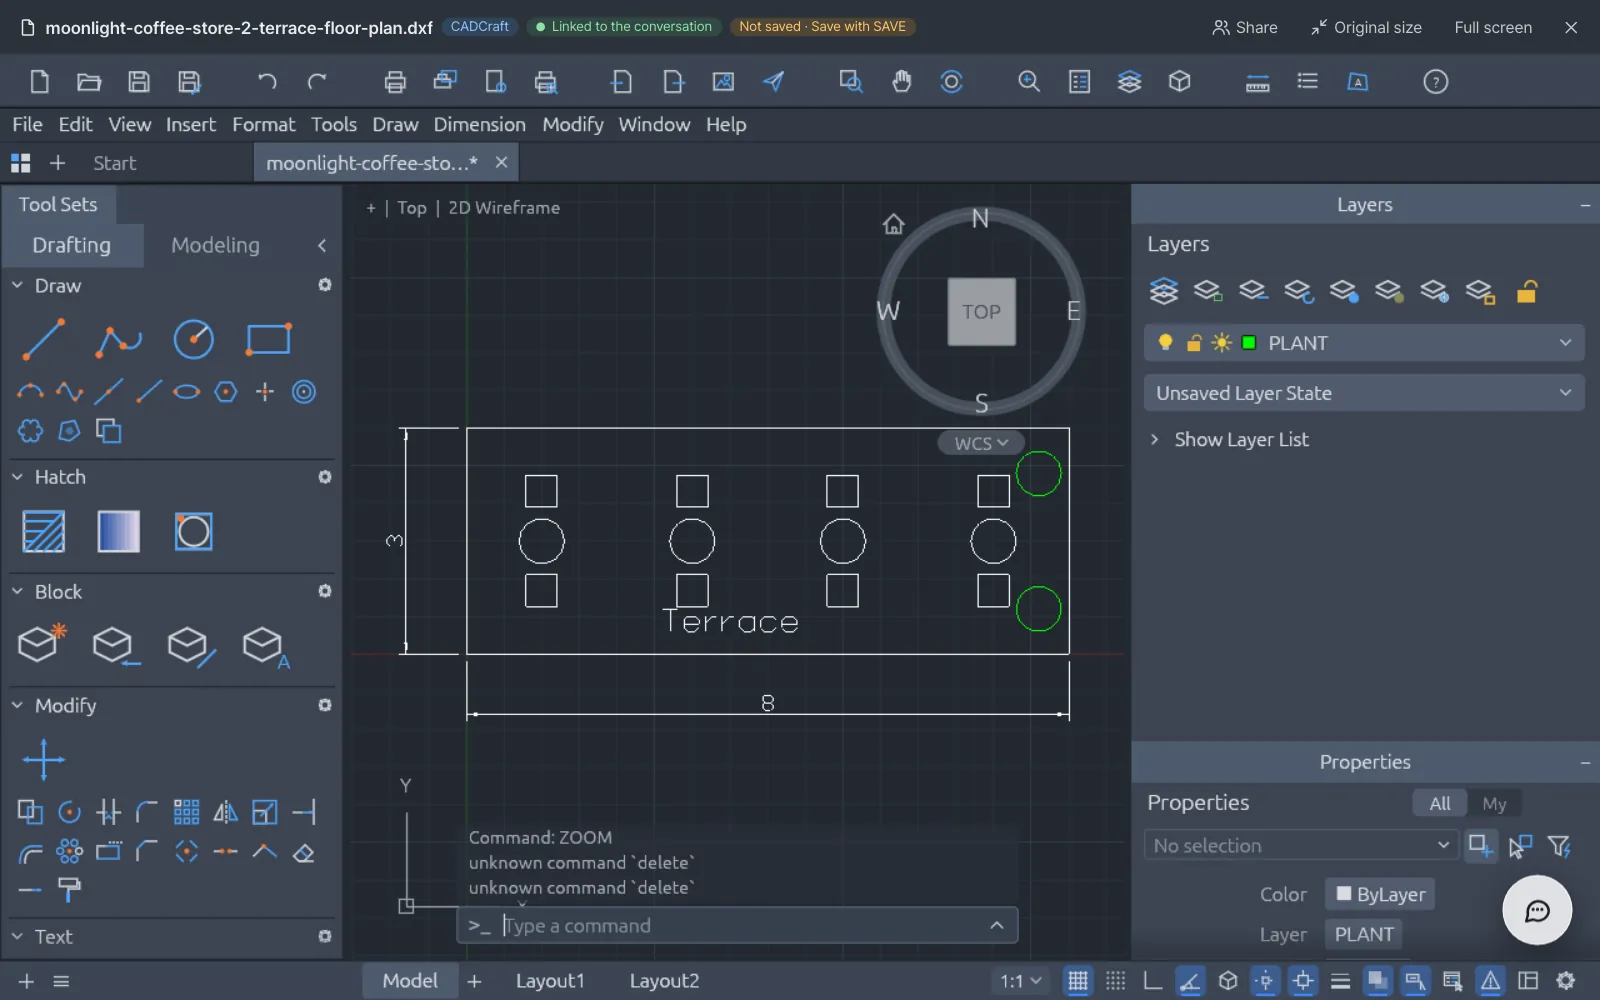The image size is (1600, 1000).
Task: Click the Print icon
Action: pos(395,82)
